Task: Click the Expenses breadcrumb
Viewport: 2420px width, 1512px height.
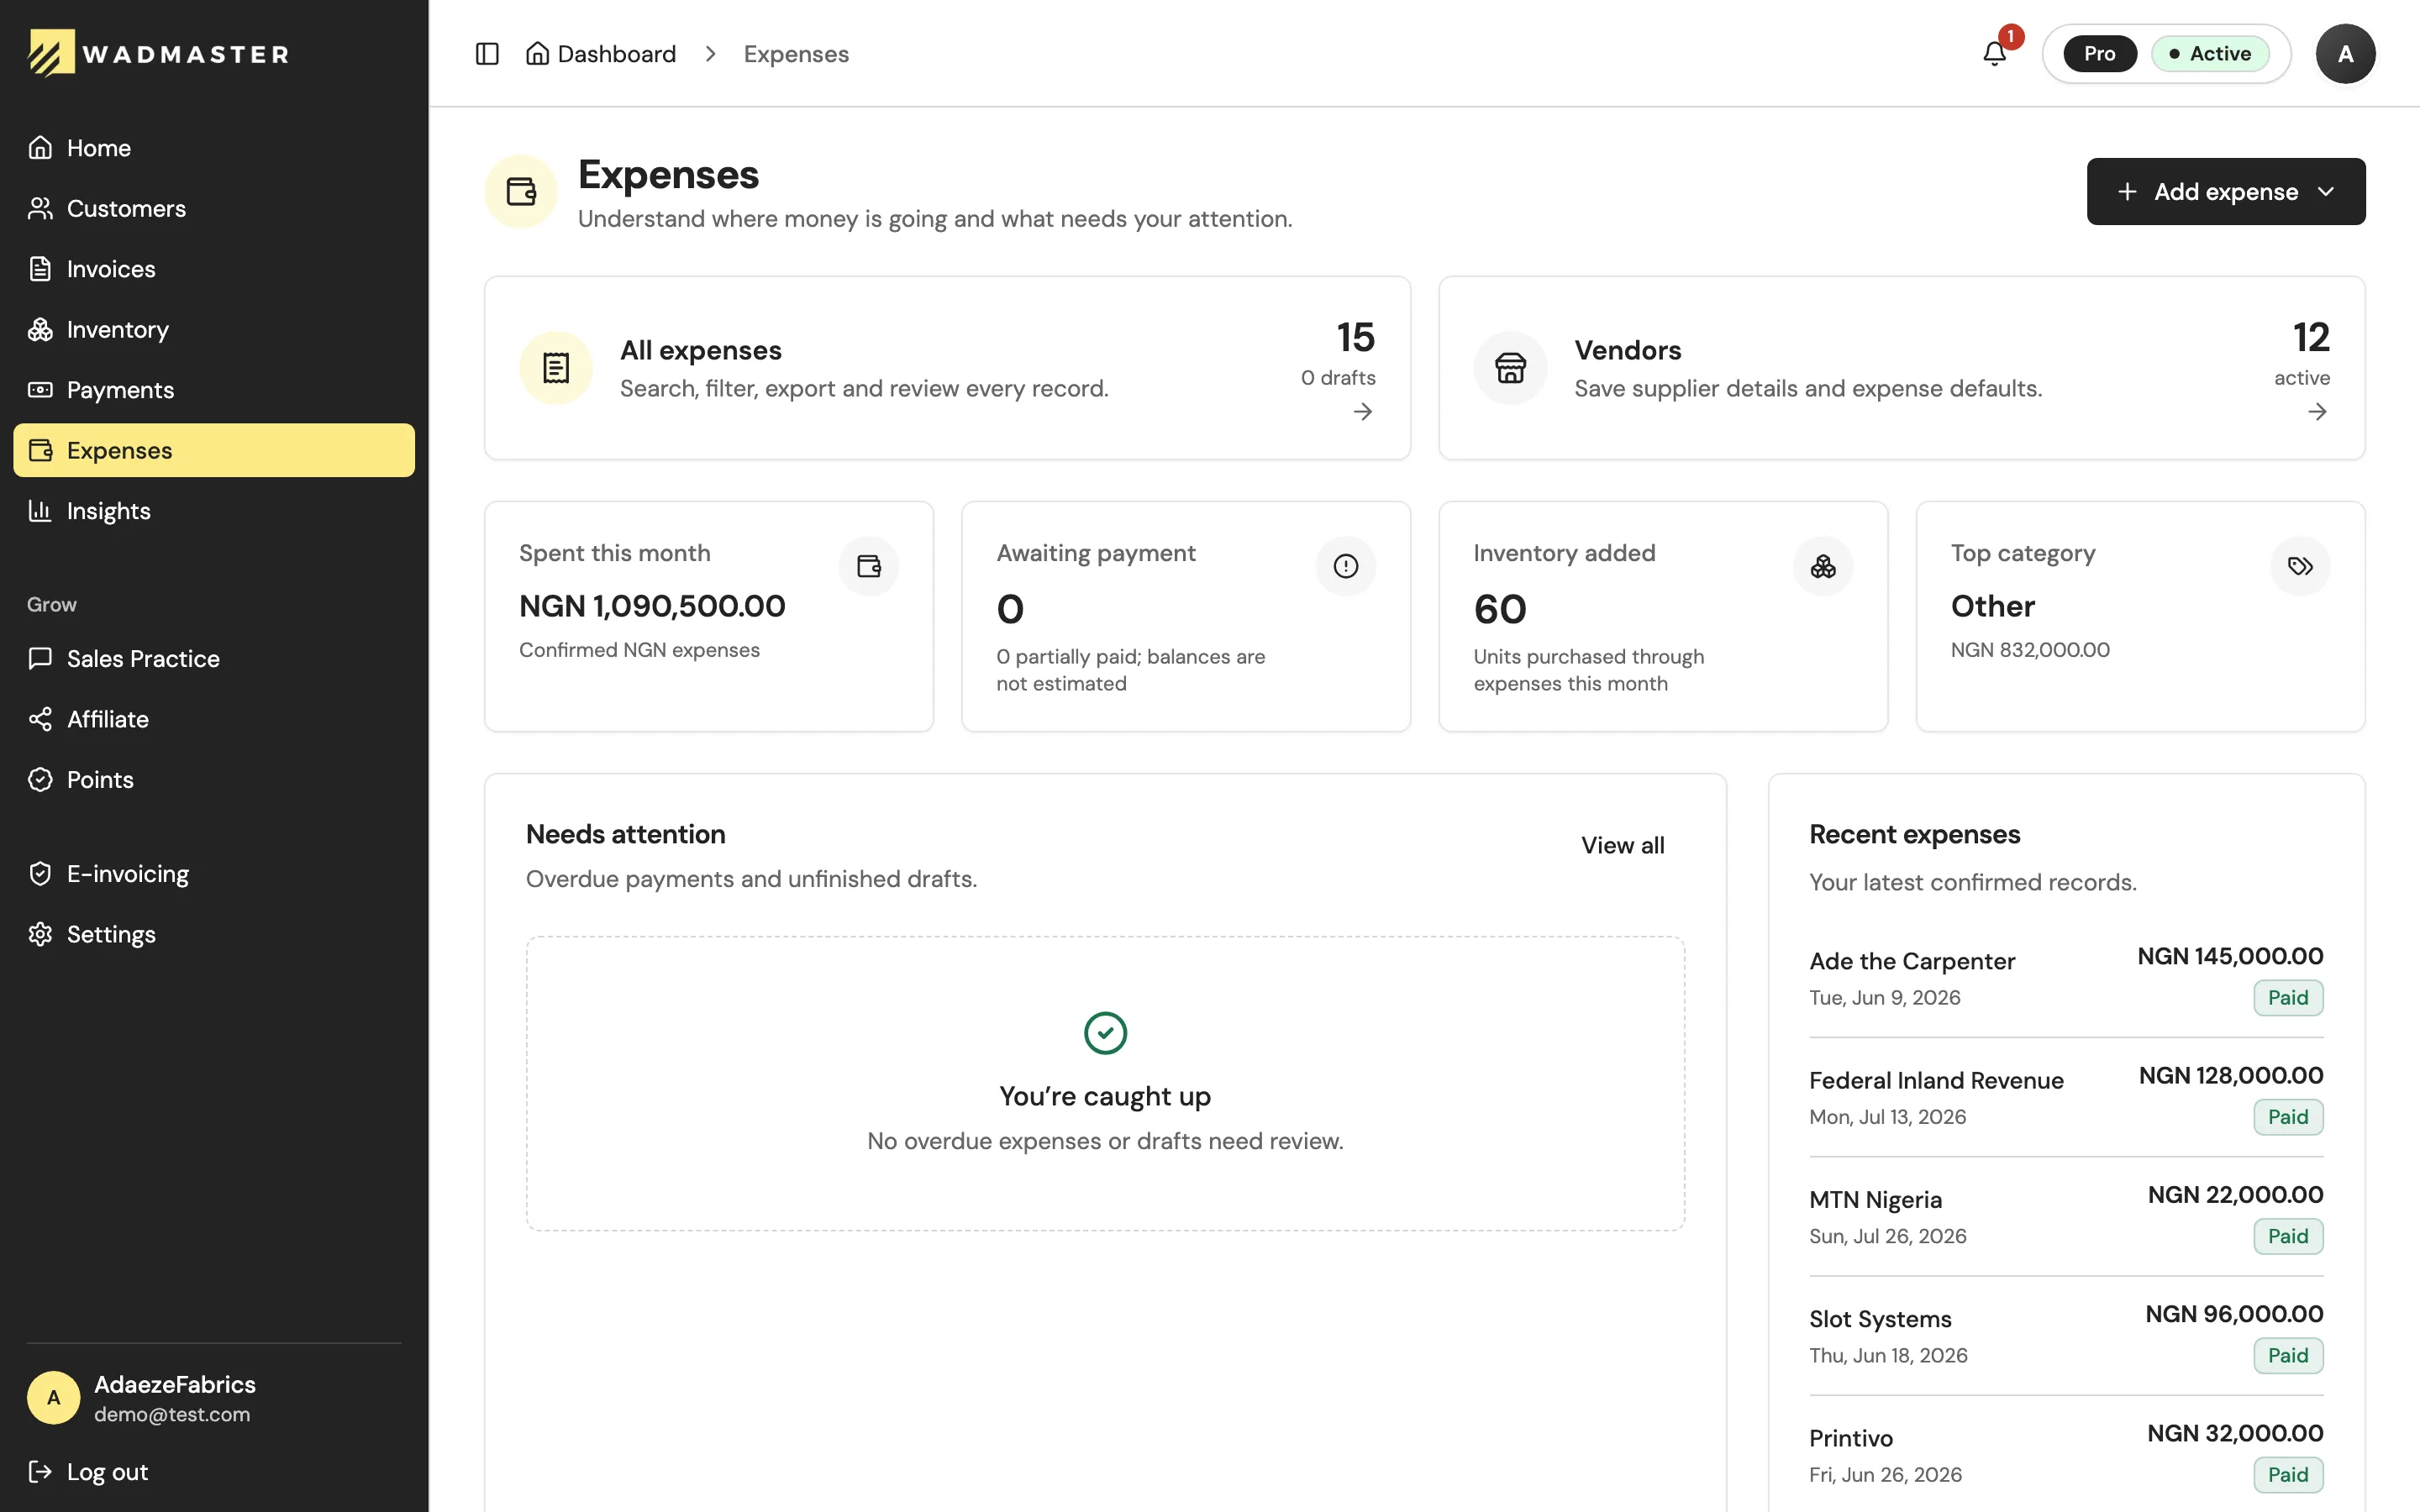Action: click(796, 54)
